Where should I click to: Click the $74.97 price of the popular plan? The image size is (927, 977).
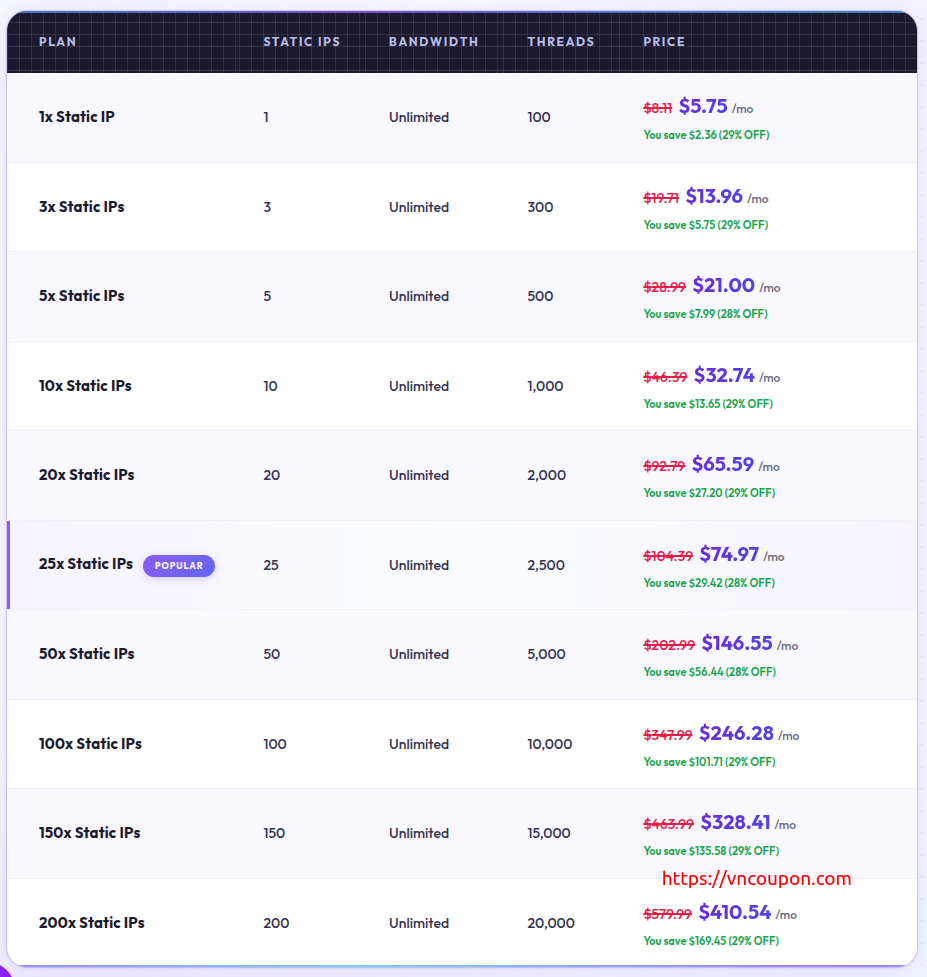click(x=729, y=554)
